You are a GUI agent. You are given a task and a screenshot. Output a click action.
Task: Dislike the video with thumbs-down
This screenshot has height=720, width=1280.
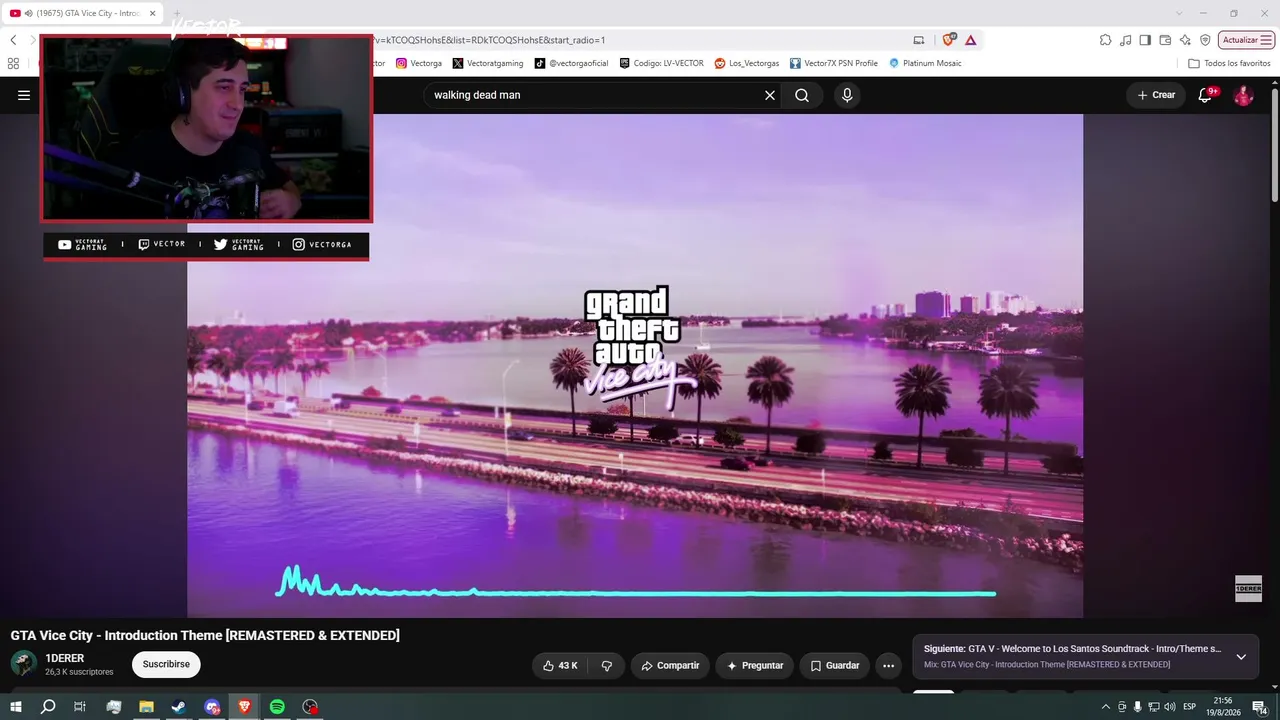606,665
